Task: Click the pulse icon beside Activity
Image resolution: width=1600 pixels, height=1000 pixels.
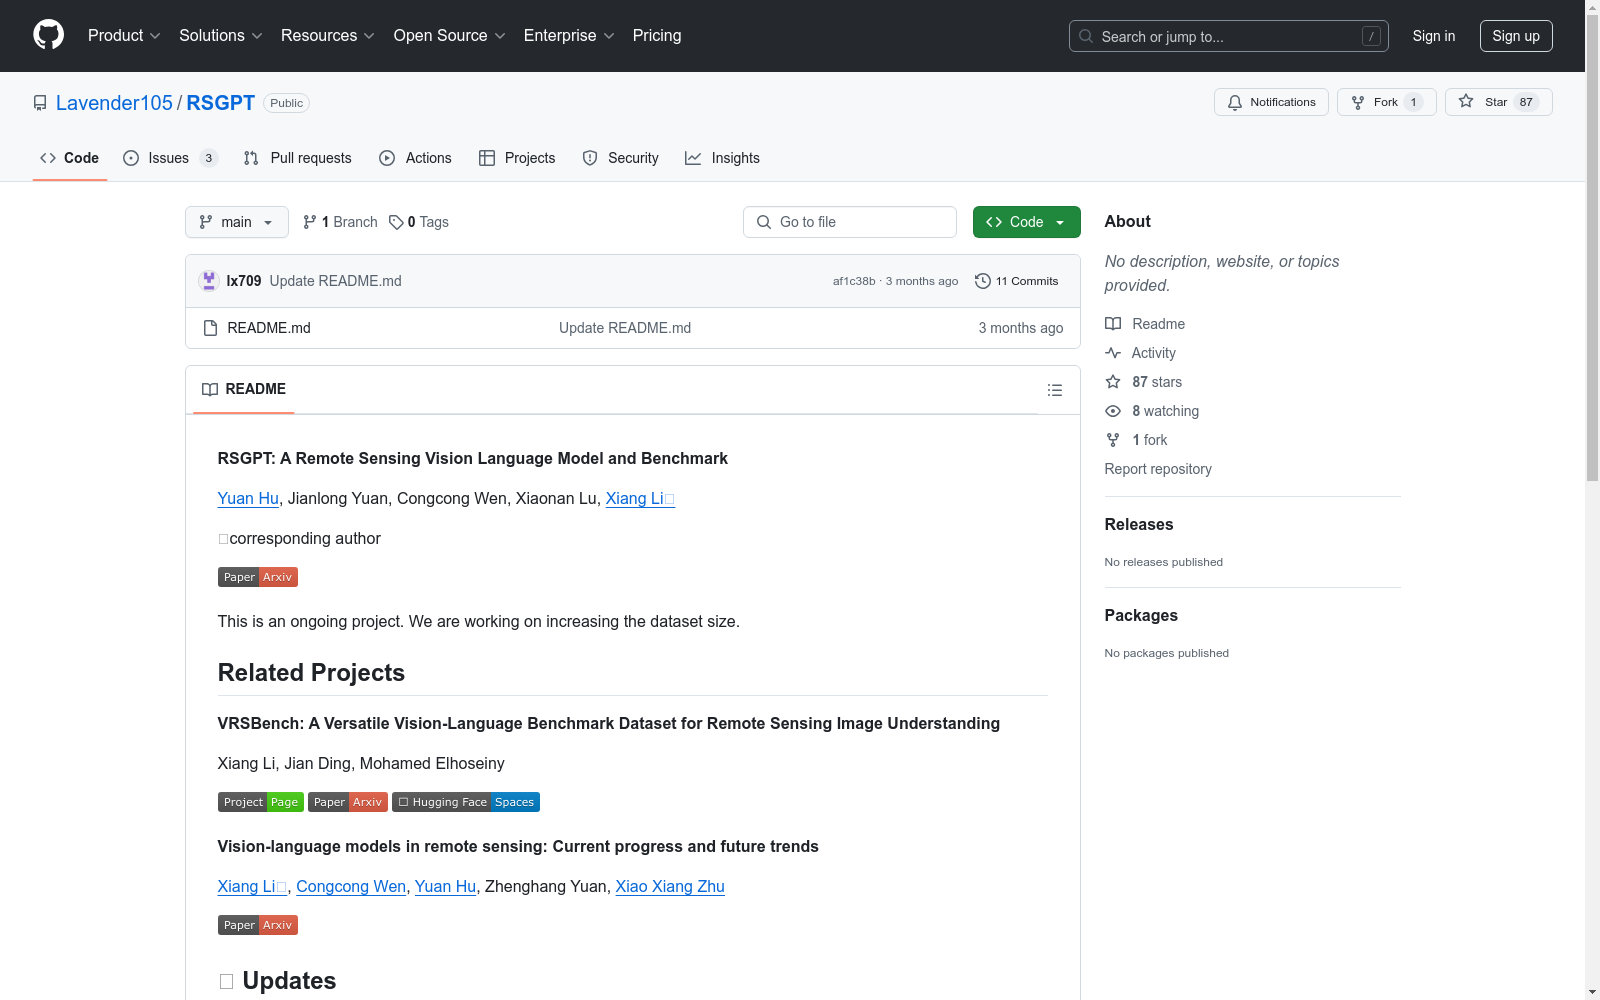Action: pyautogui.click(x=1113, y=353)
